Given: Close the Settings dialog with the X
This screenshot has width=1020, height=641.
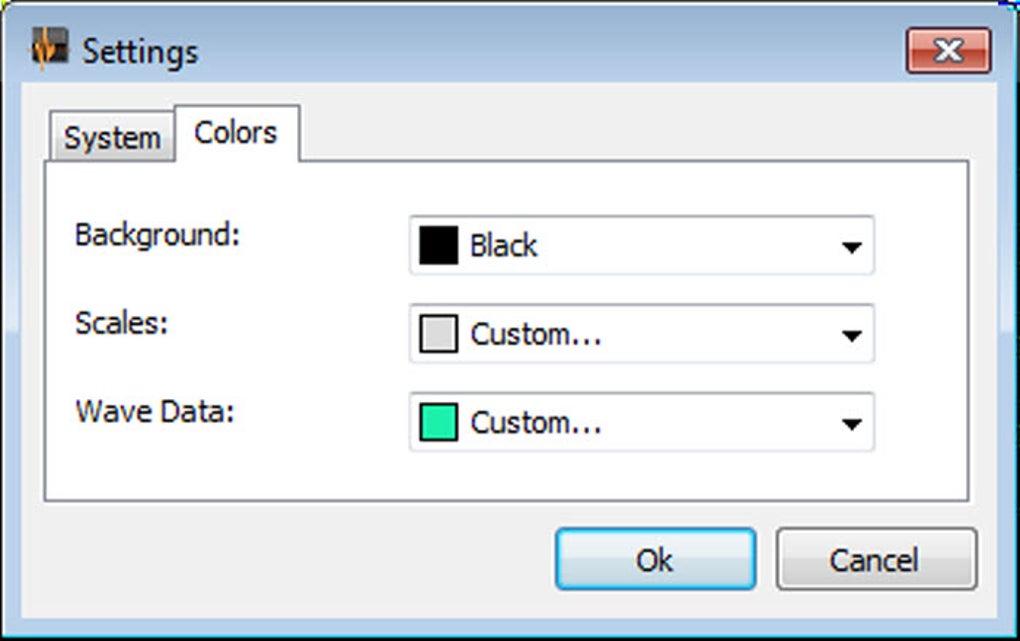Looking at the screenshot, I should pos(948,50).
